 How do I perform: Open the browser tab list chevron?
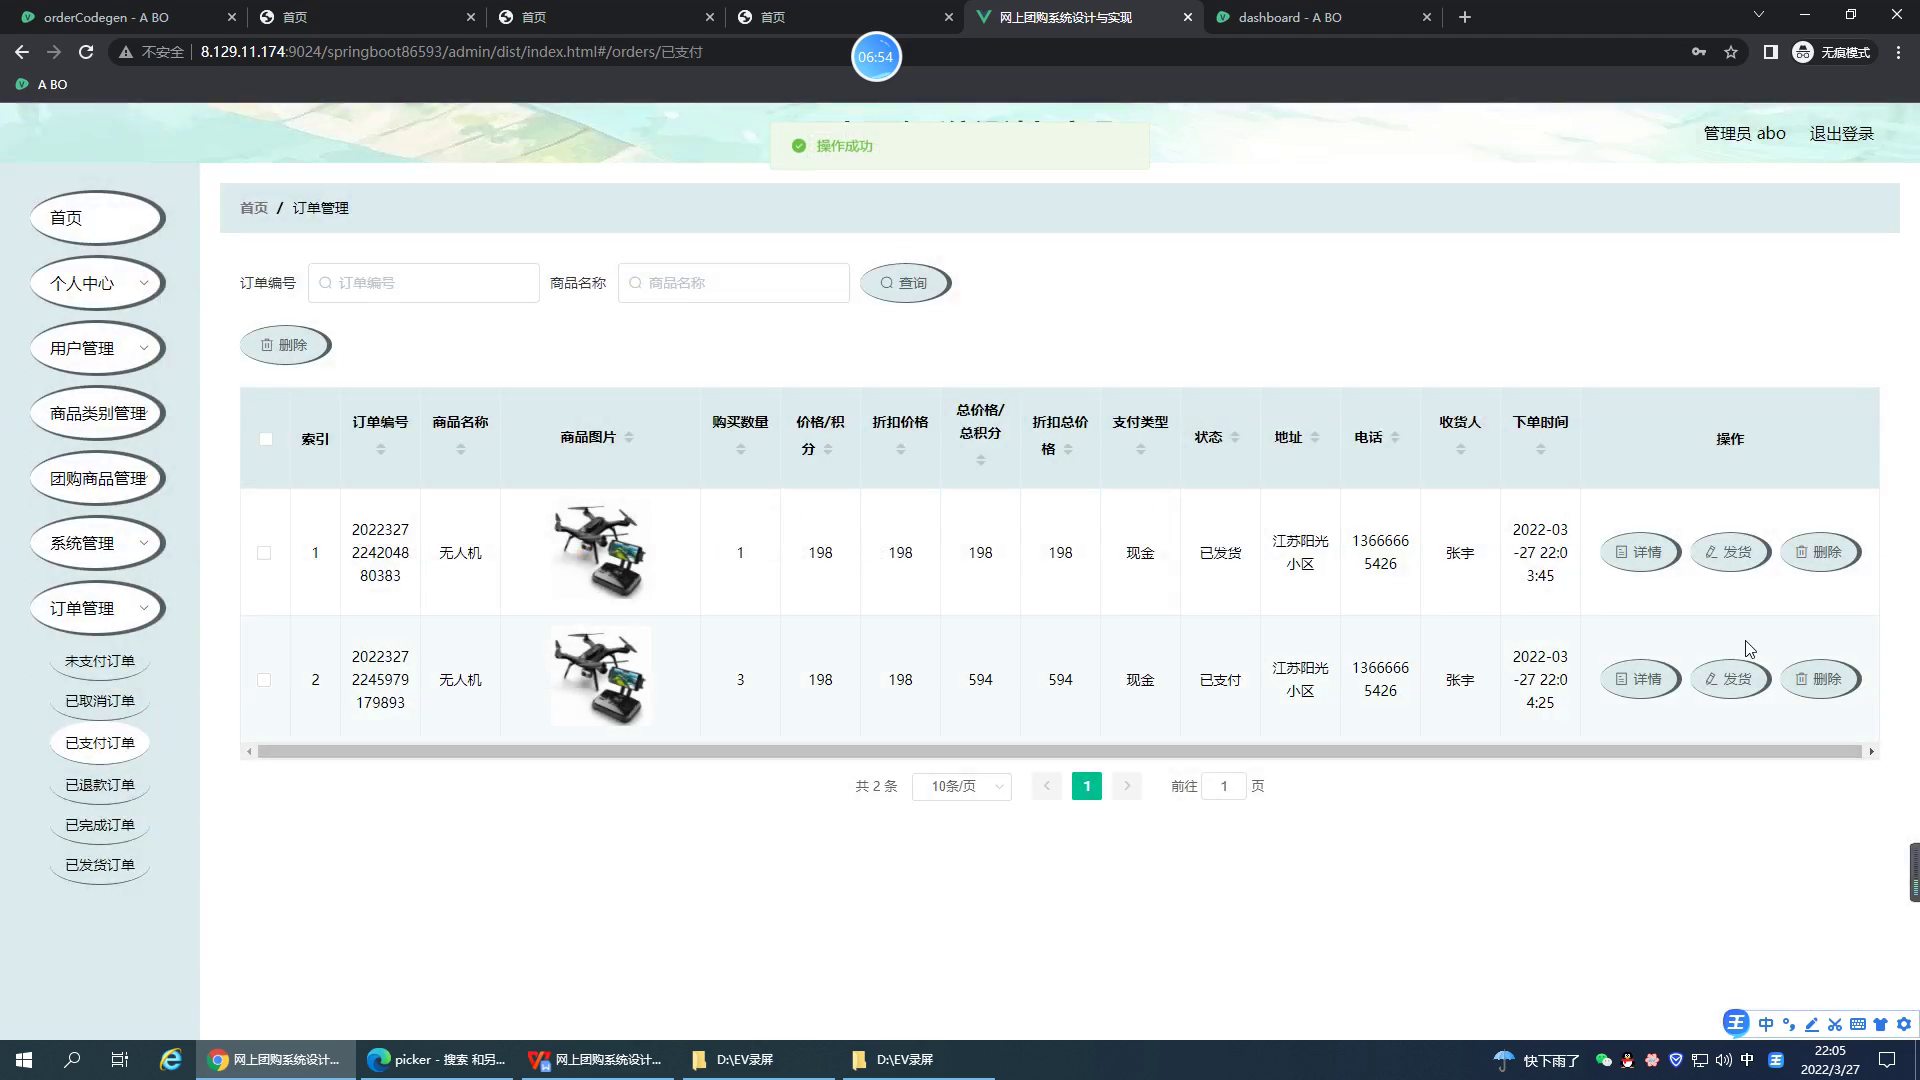1758,15
